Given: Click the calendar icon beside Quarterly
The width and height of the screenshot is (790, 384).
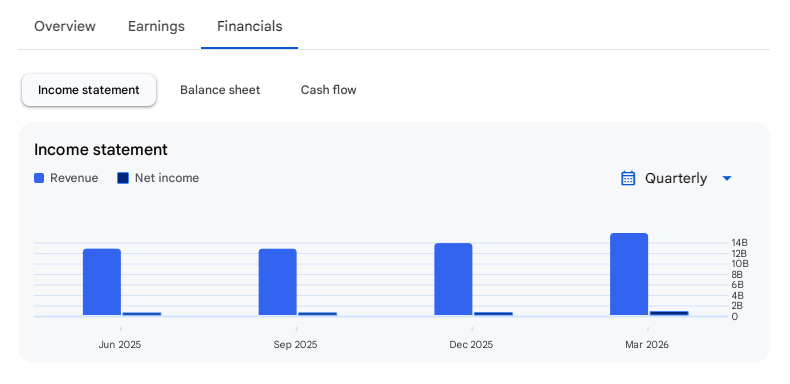Looking at the screenshot, I should (628, 178).
